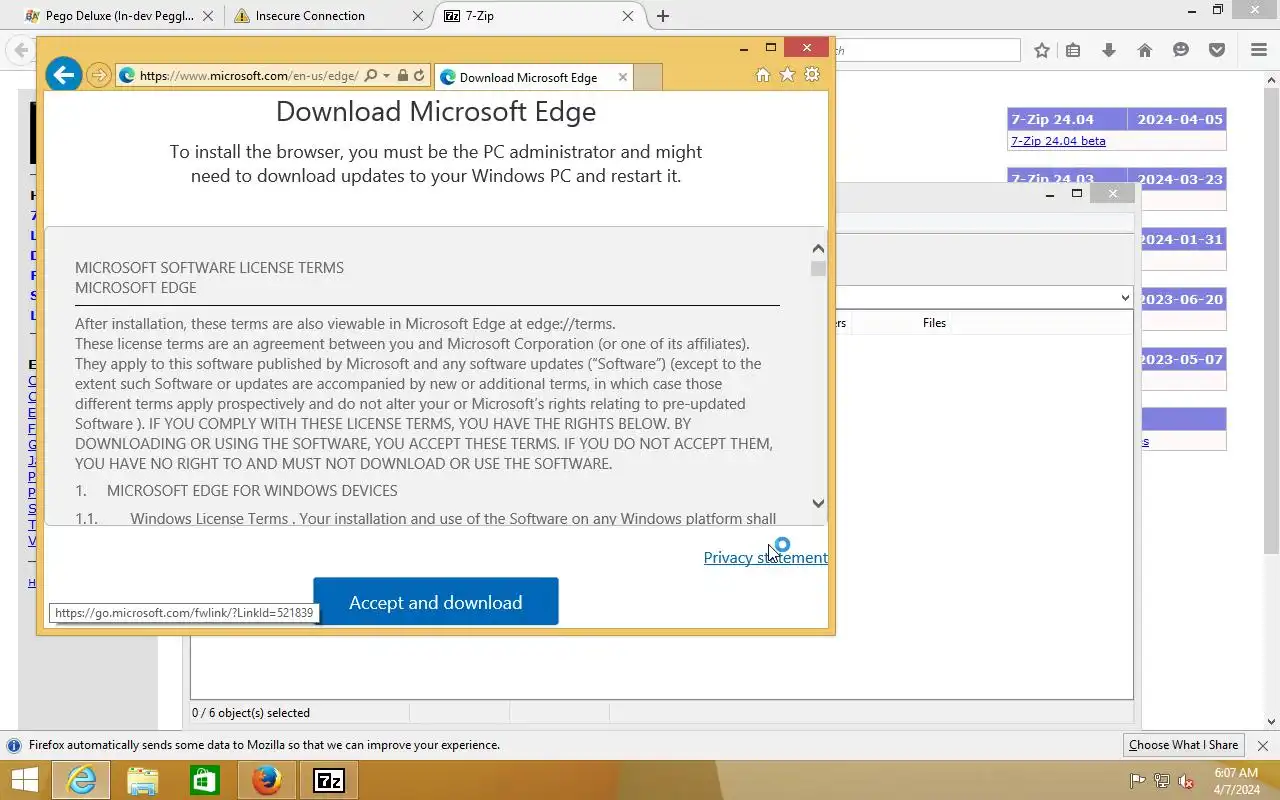Bookmark this page with Firefox star
This screenshot has height=800, width=1280.
click(1042, 50)
